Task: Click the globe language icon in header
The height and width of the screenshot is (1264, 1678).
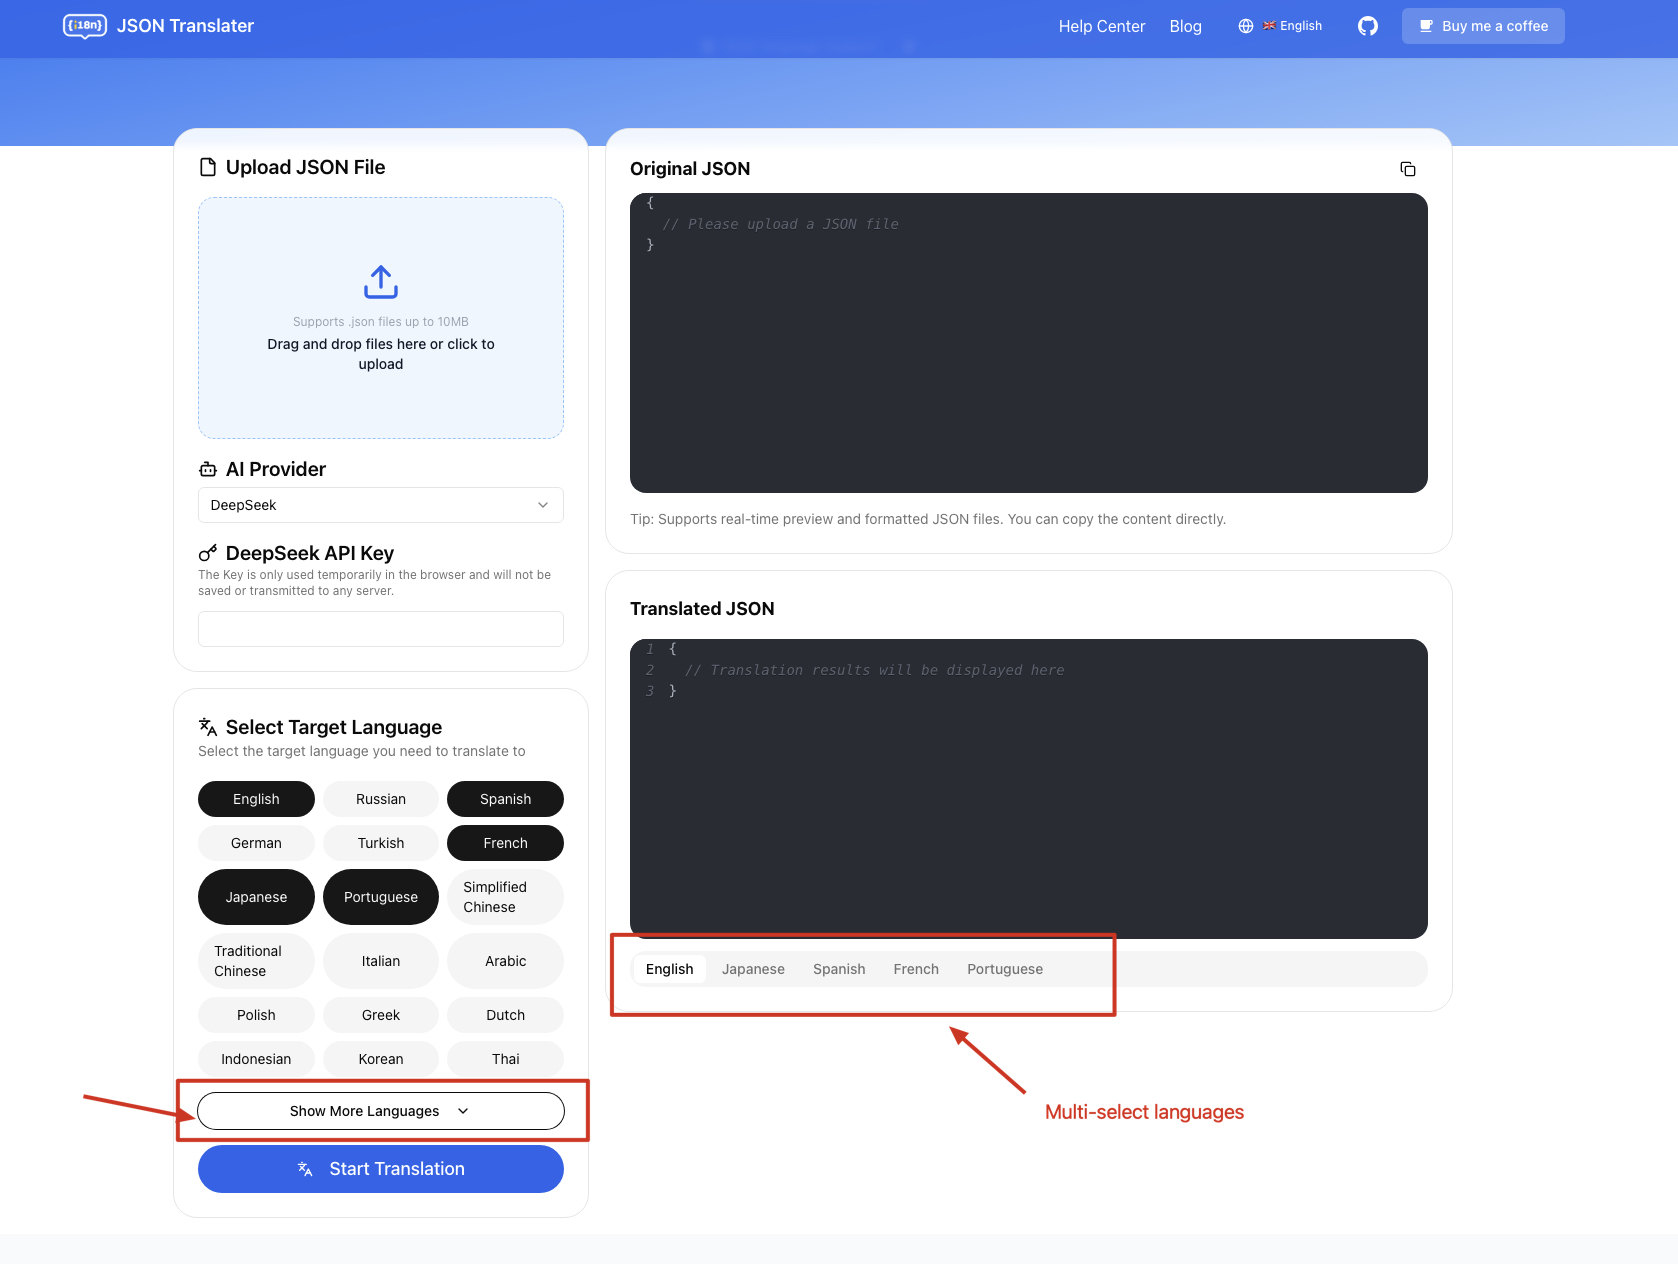Action: [x=1246, y=26]
